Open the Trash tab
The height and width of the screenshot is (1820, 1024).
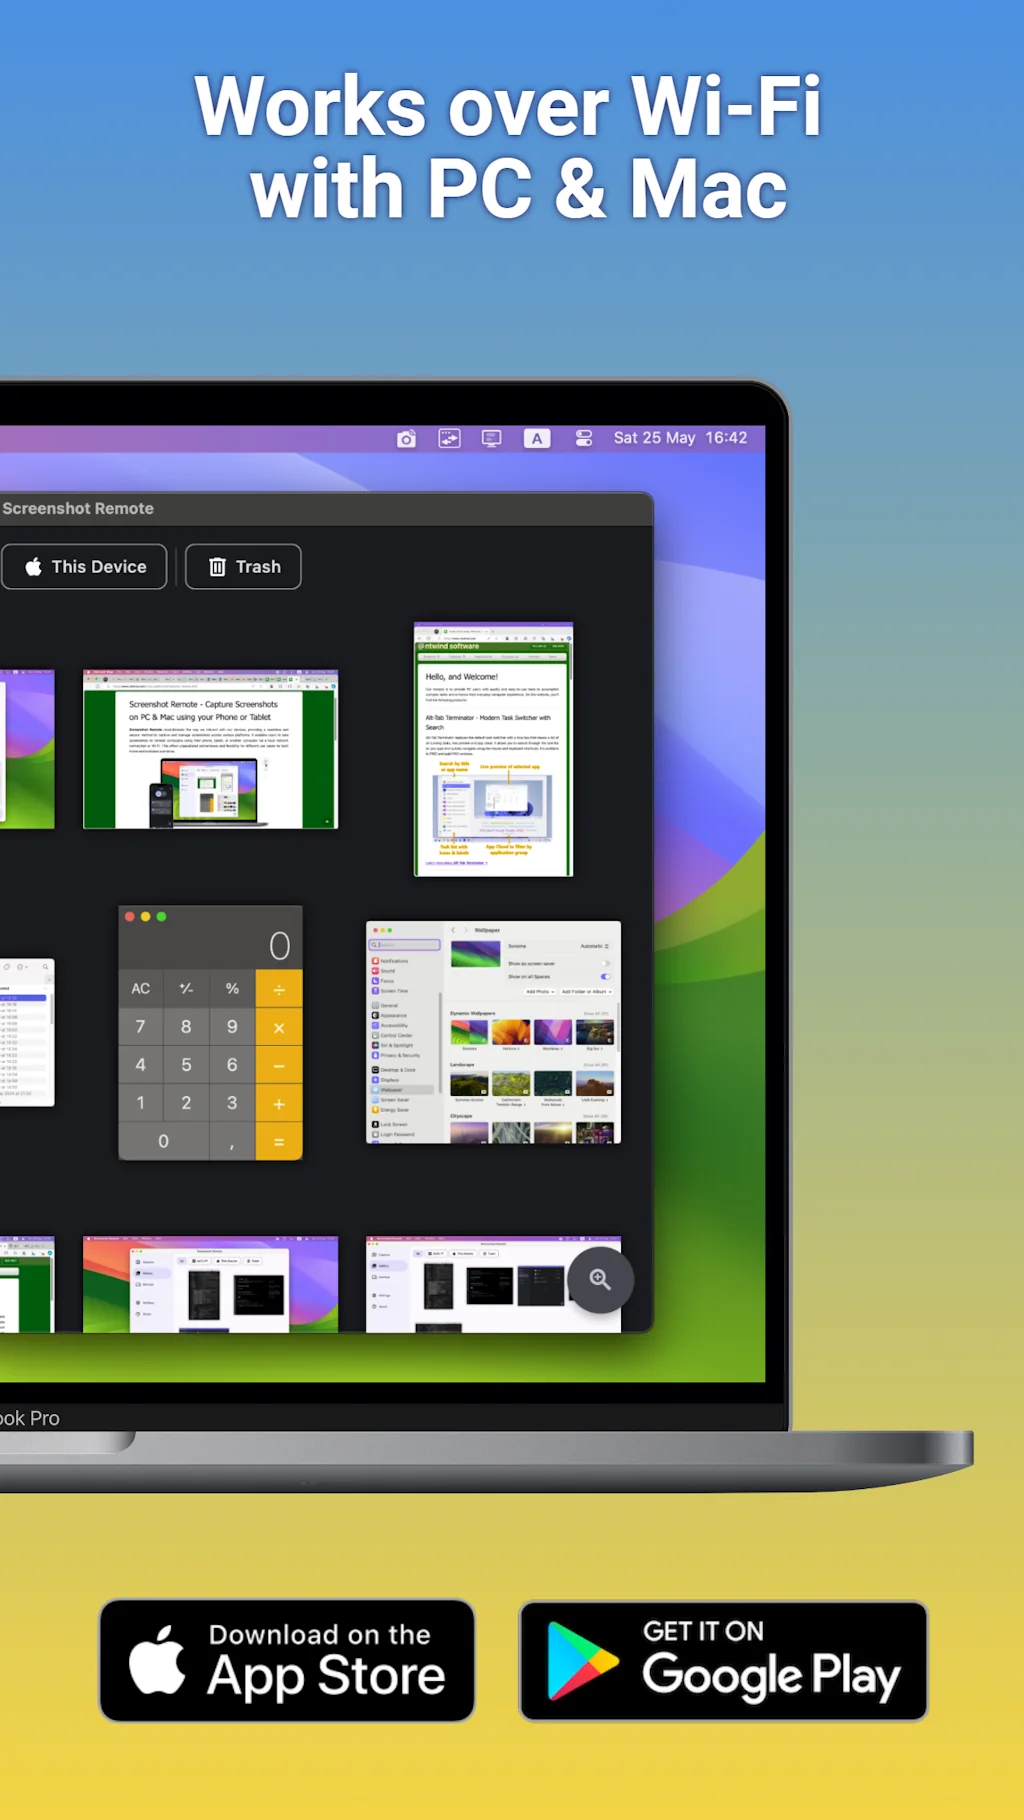click(243, 567)
